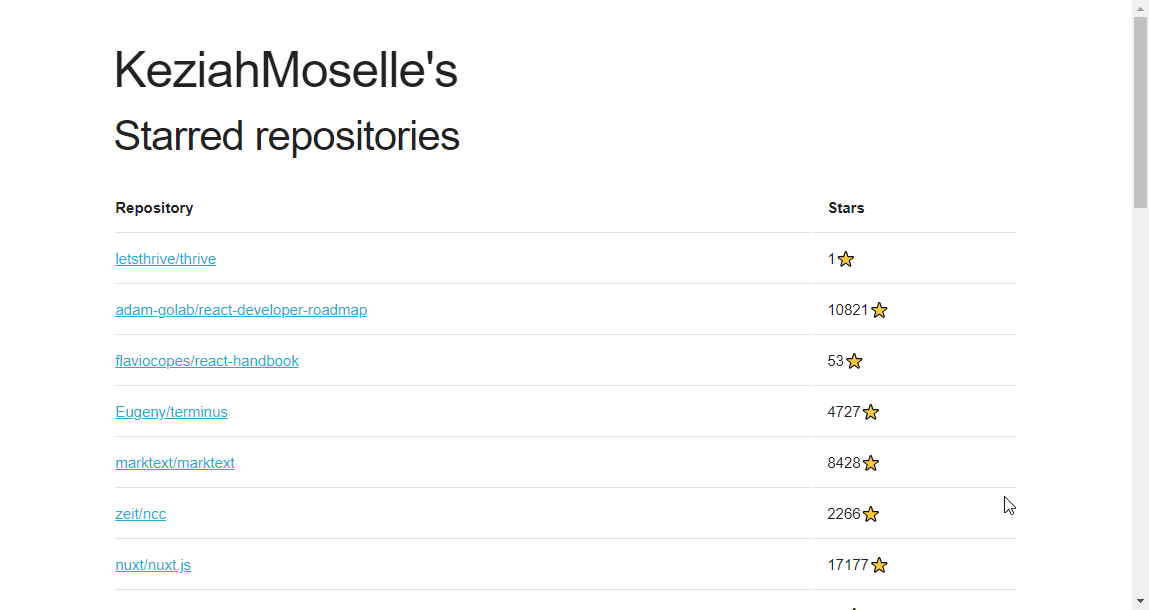Open the zeit/ncc repository link
1149x610 pixels.
[x=140, y=514]
